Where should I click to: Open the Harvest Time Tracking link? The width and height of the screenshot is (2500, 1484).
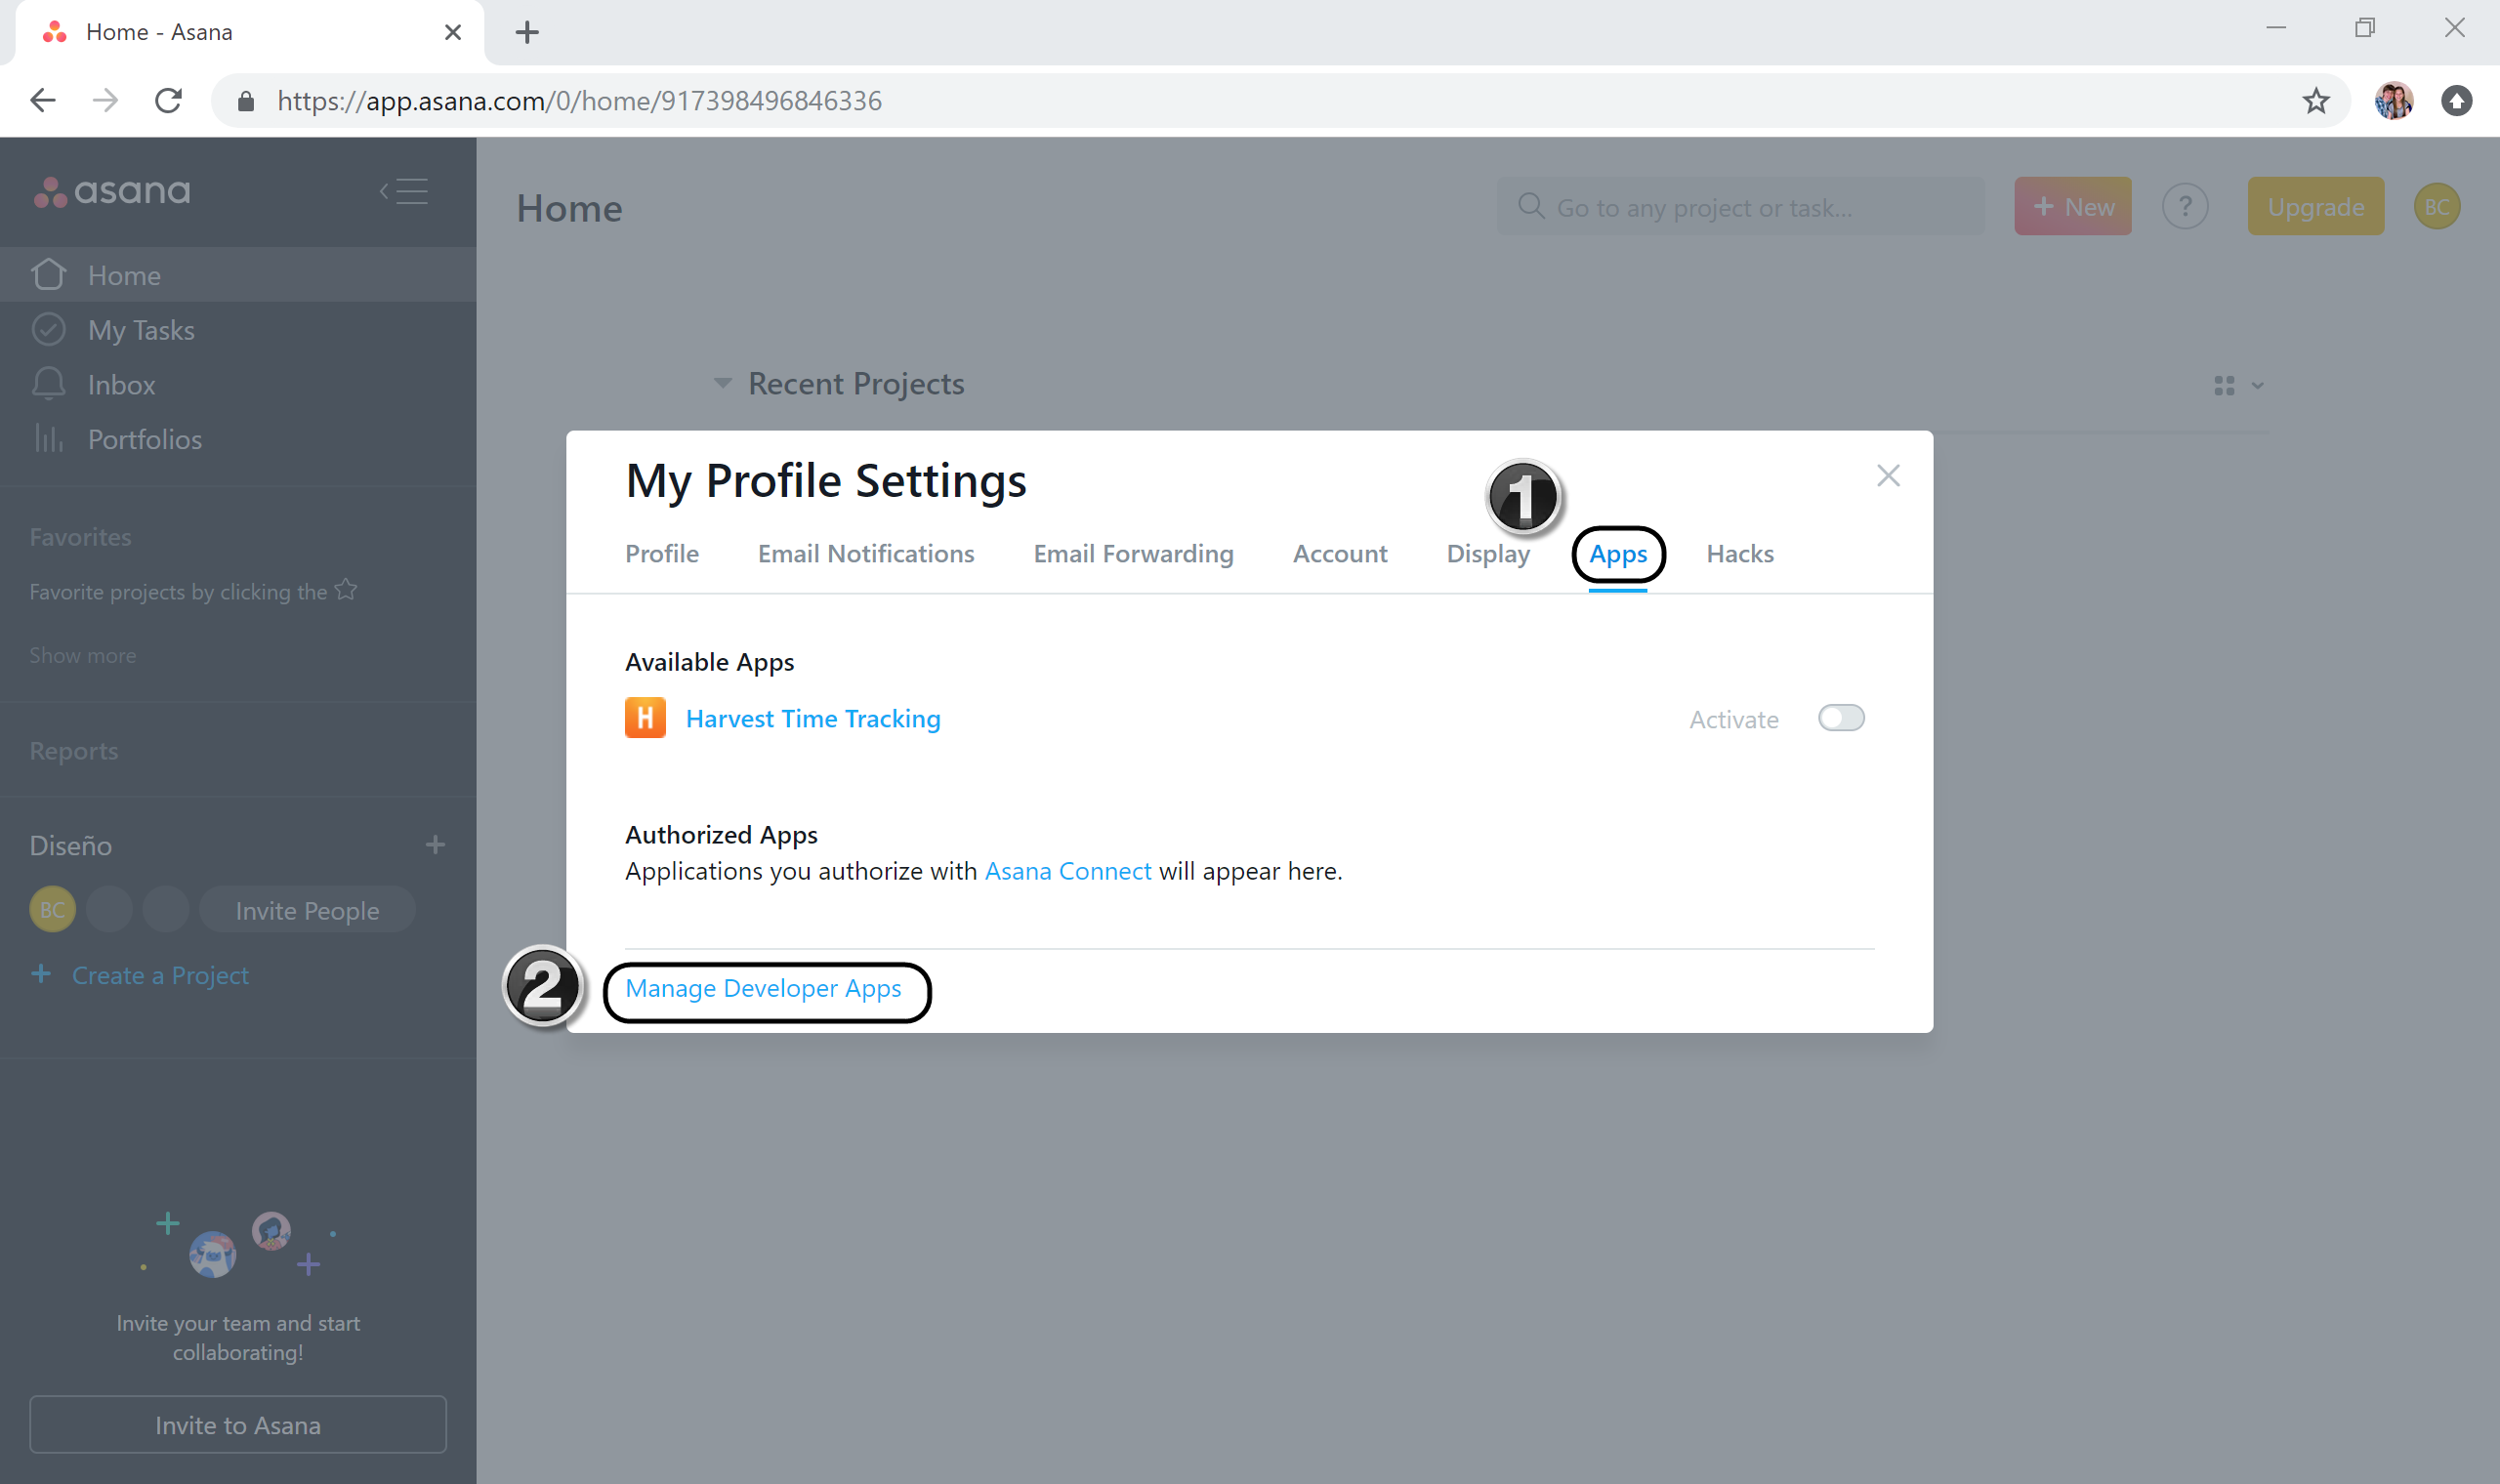(813, 719)
